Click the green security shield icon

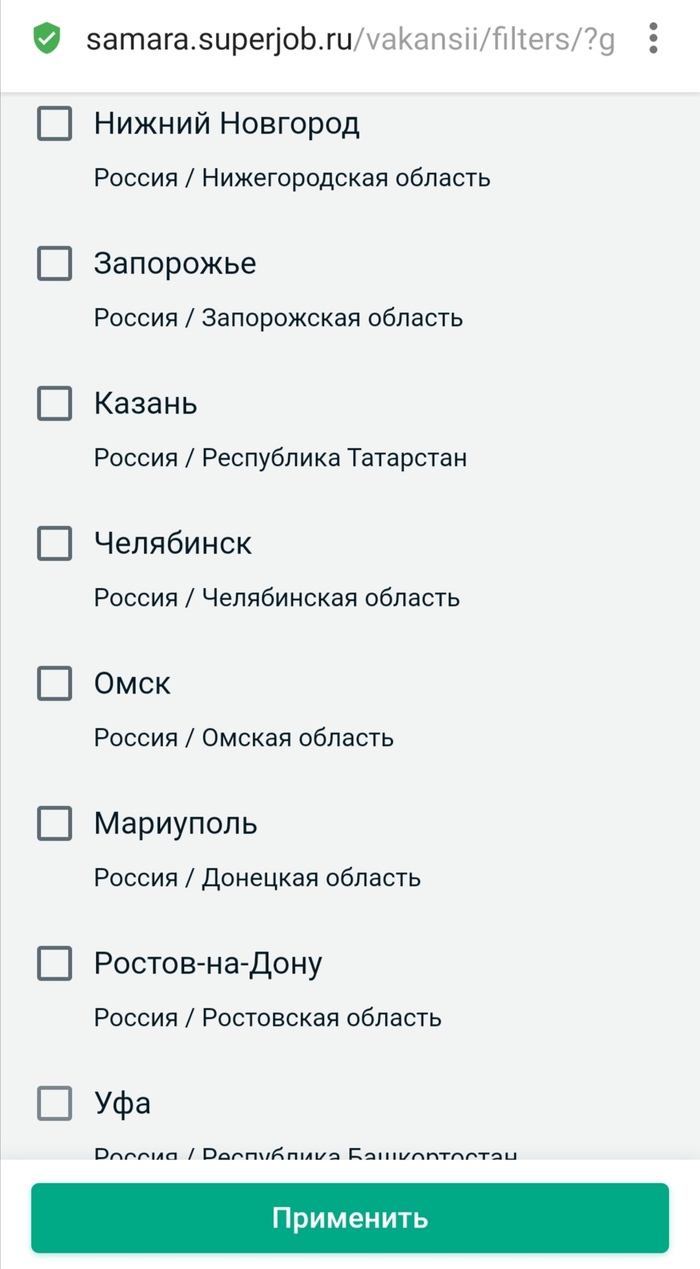tap(46, 38)
